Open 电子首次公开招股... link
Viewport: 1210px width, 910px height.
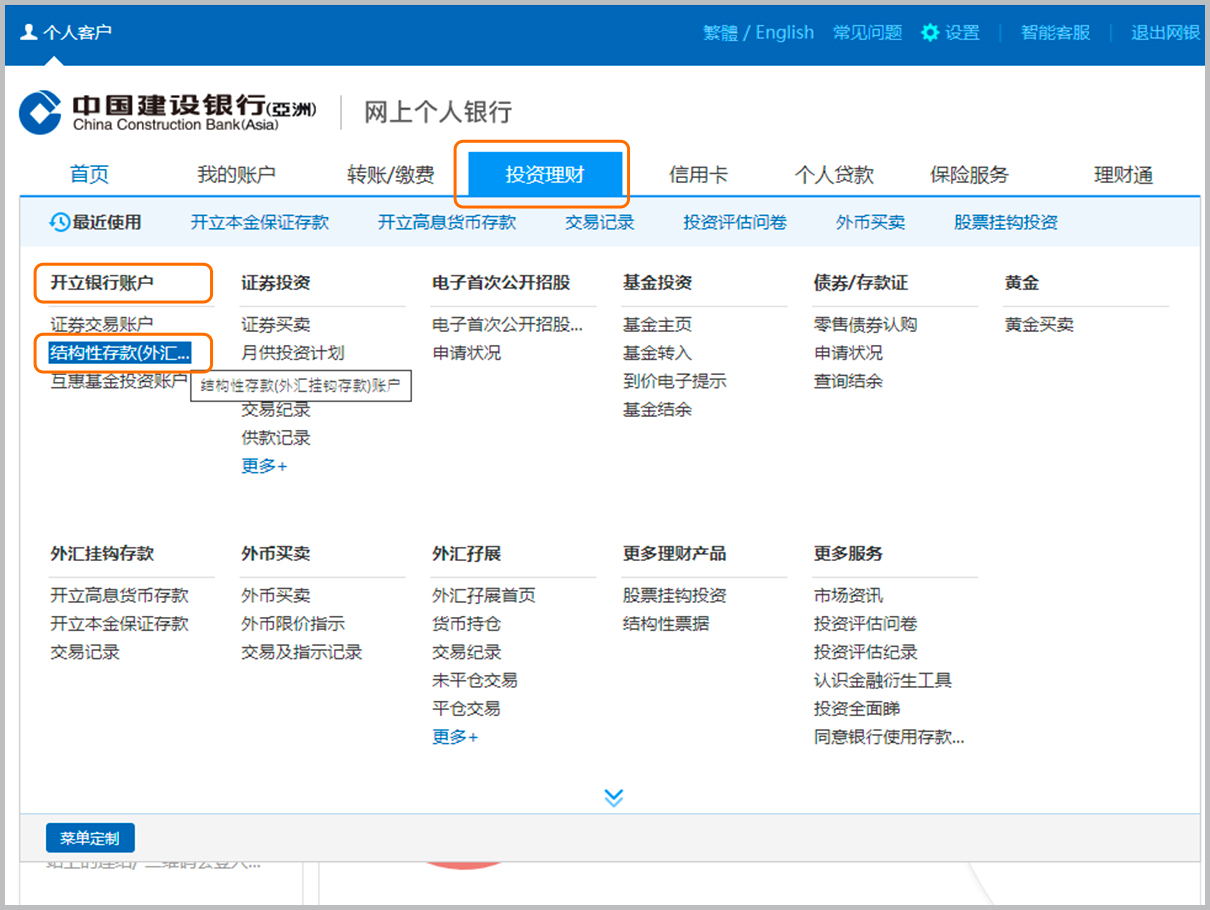tap(507, 325)
